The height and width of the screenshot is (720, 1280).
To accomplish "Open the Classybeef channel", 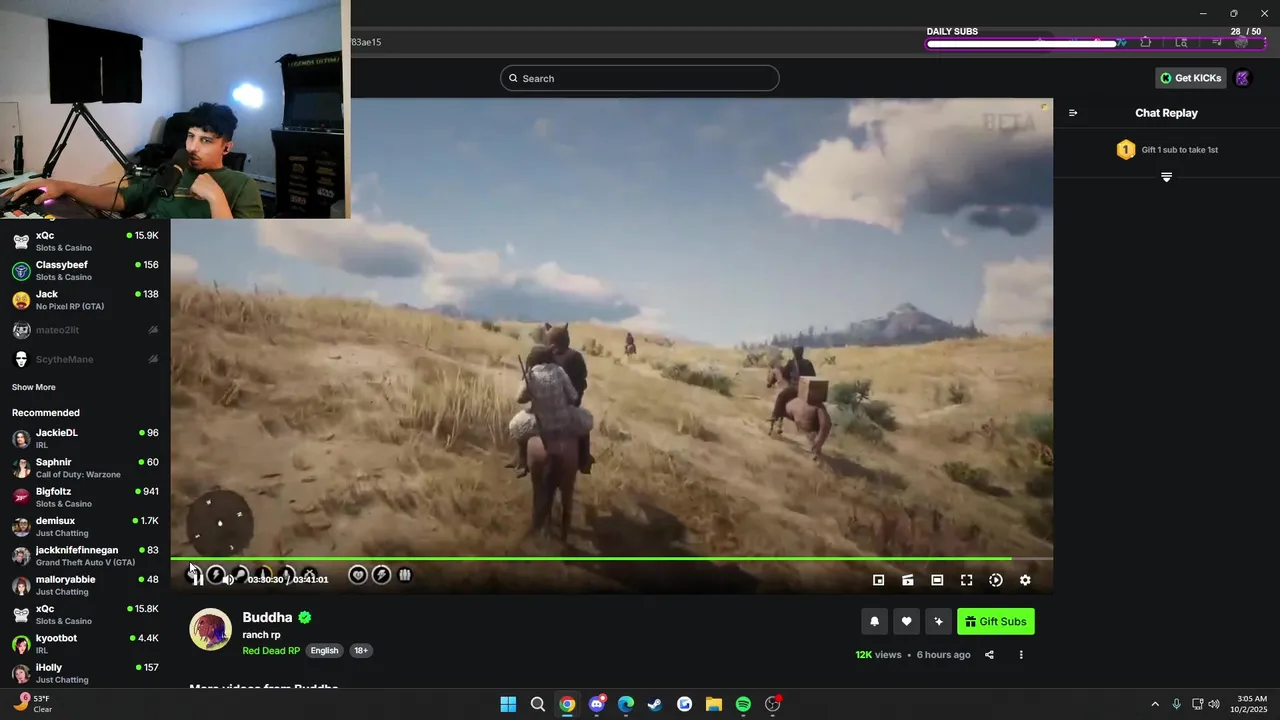I will 85,270.
